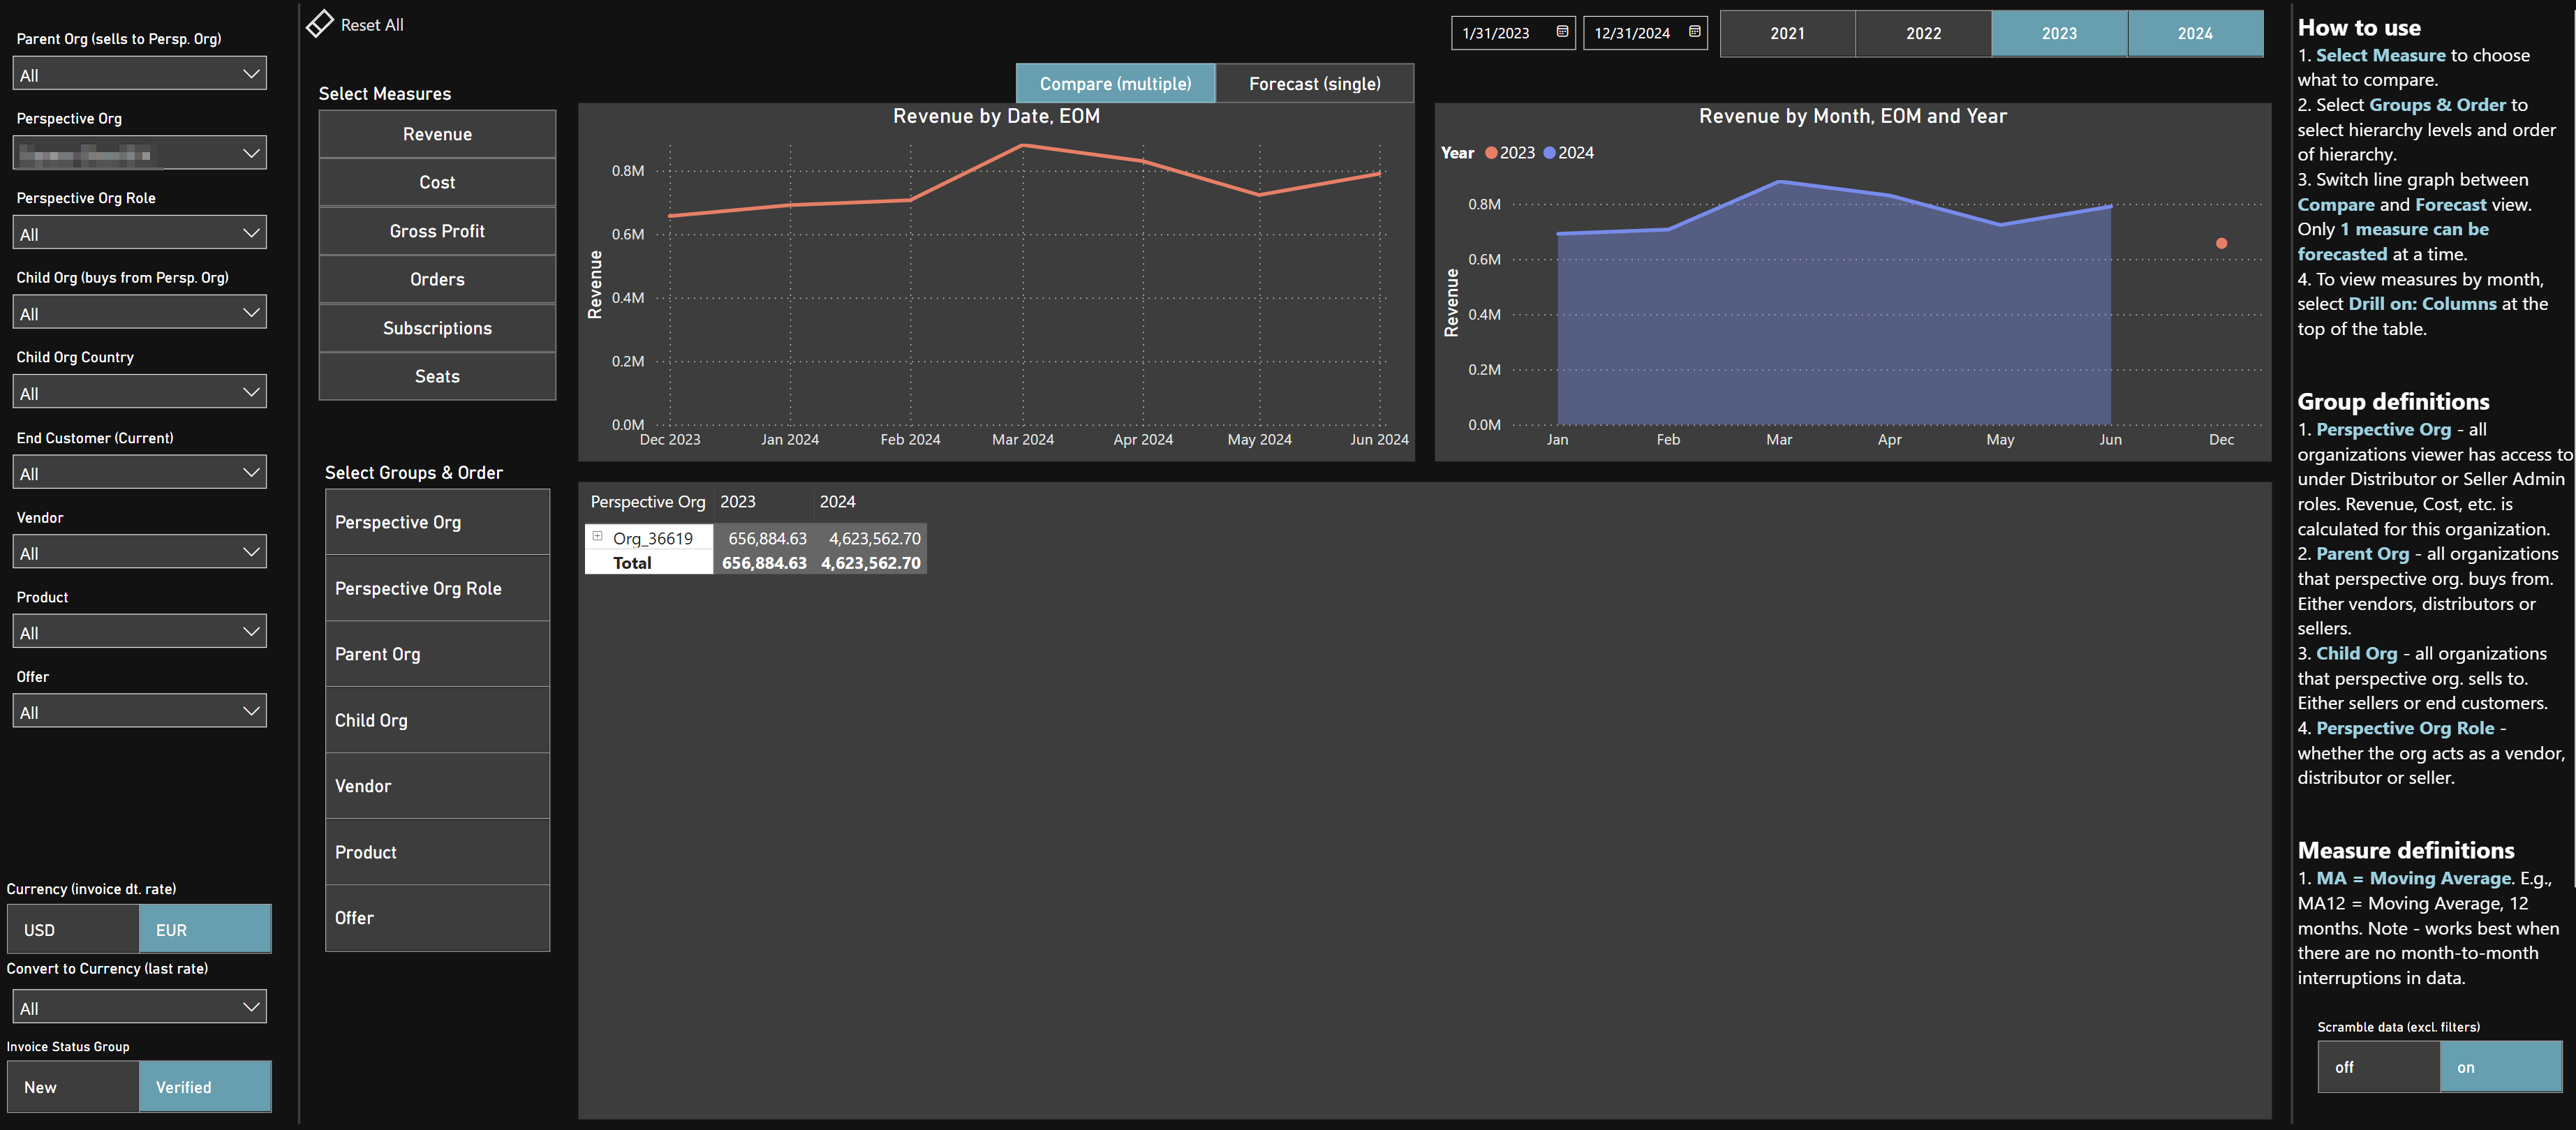Open the Parent Org dropdown
2576x1130 pixels.
pyautogui.click(x=140, y=74)
